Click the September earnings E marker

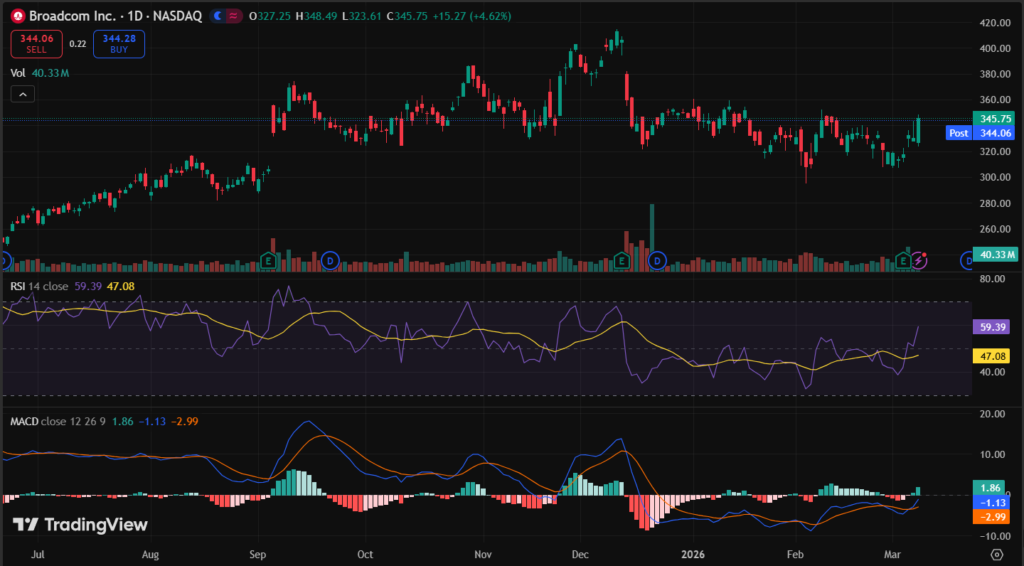[x=267, y=260]
